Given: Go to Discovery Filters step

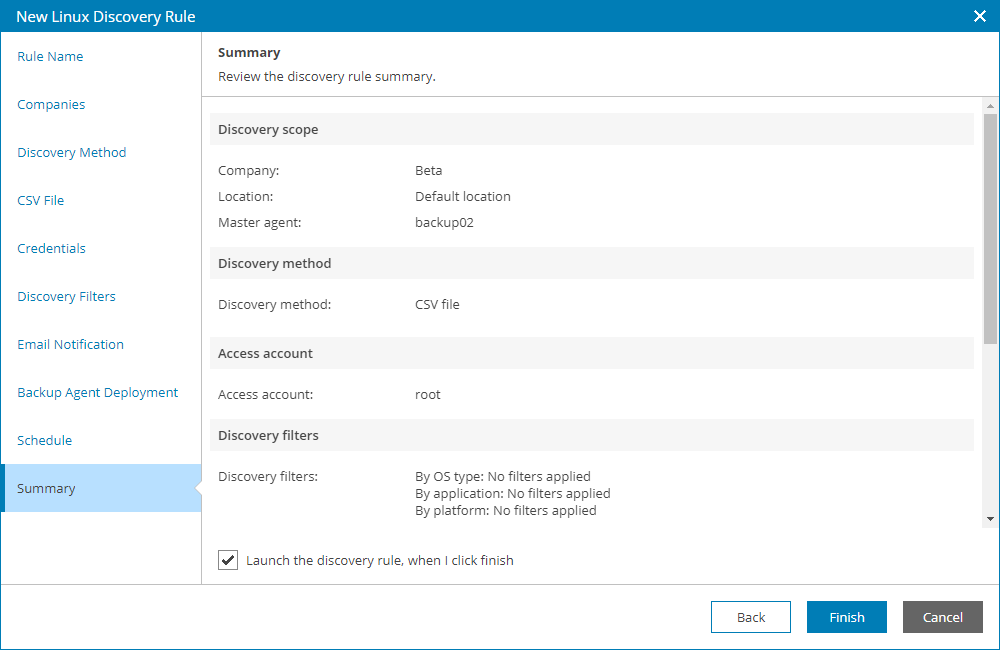Looking at the screenshot, I should (67, 297).
